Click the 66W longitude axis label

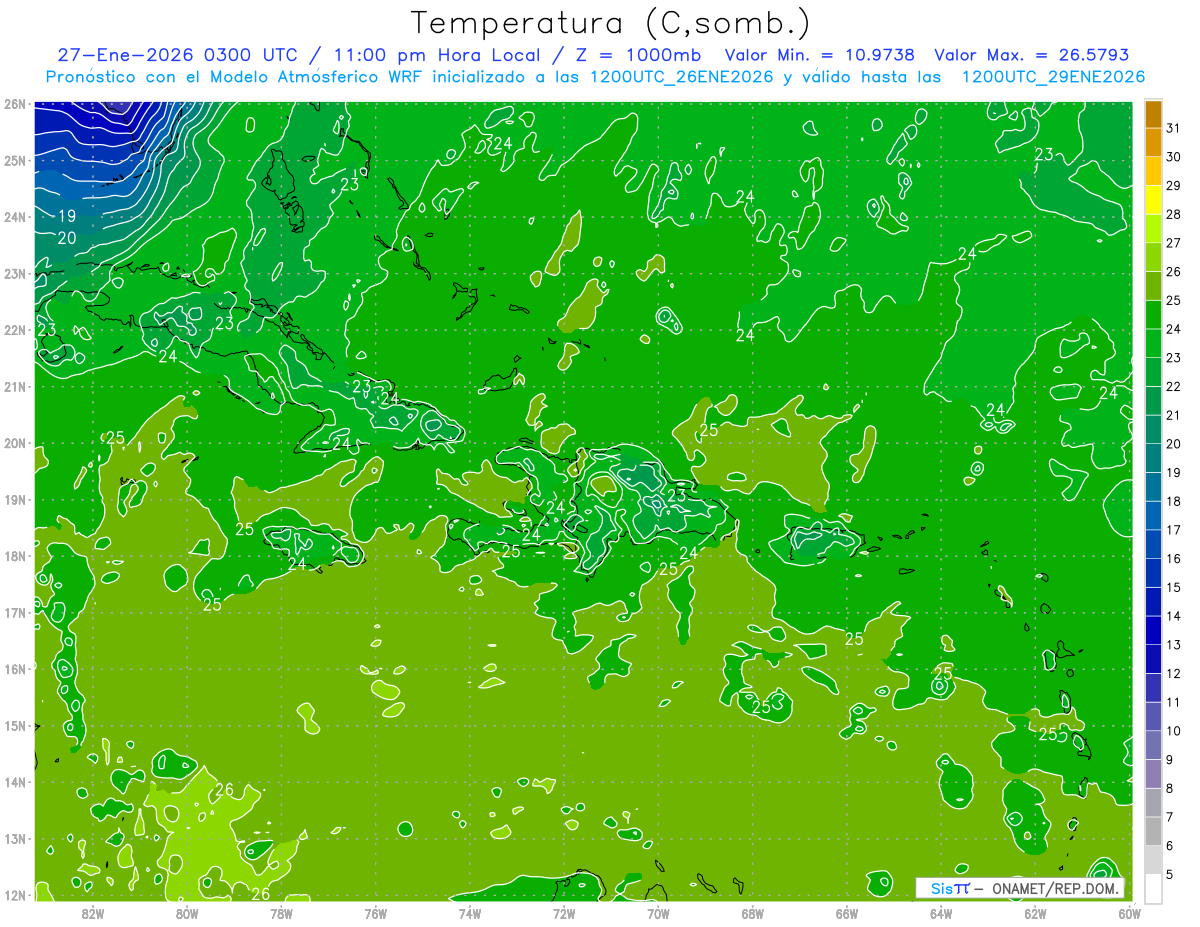847,912
